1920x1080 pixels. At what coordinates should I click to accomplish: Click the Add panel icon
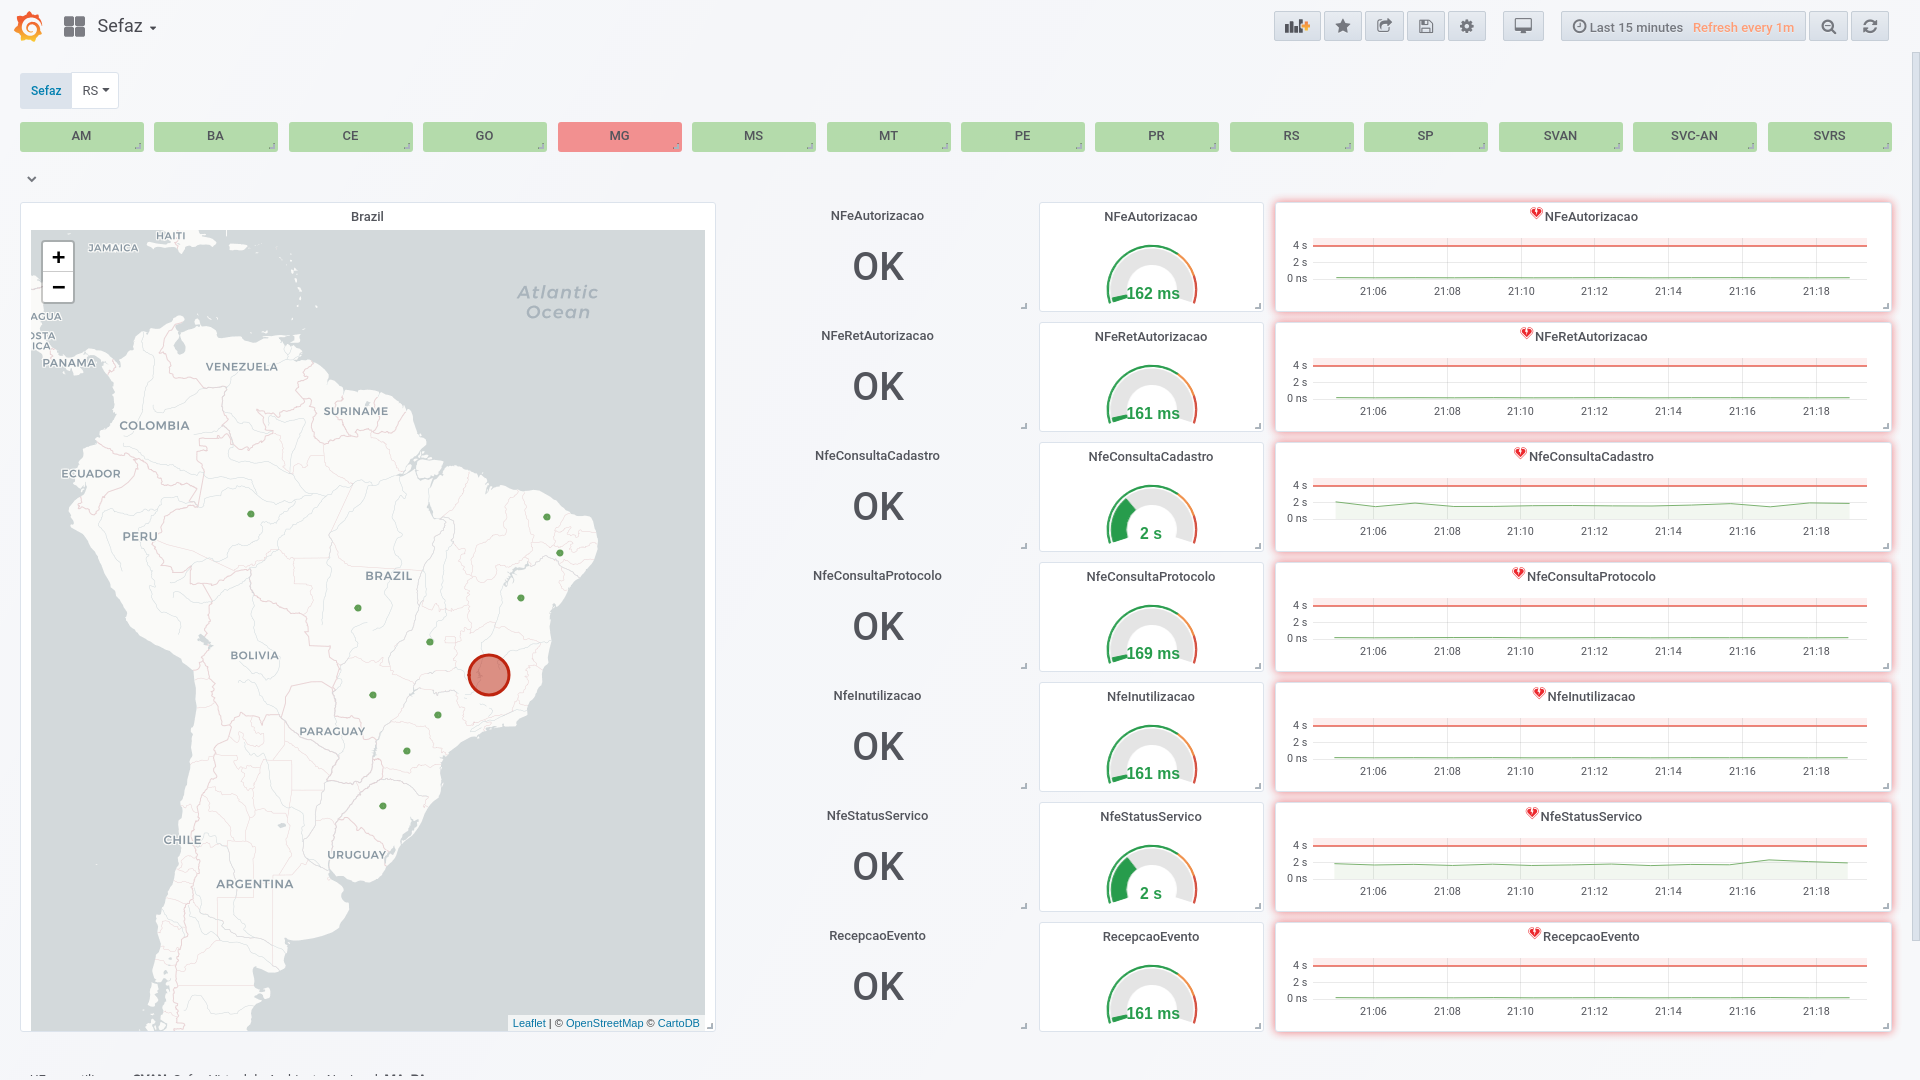tap(1297, 27)
